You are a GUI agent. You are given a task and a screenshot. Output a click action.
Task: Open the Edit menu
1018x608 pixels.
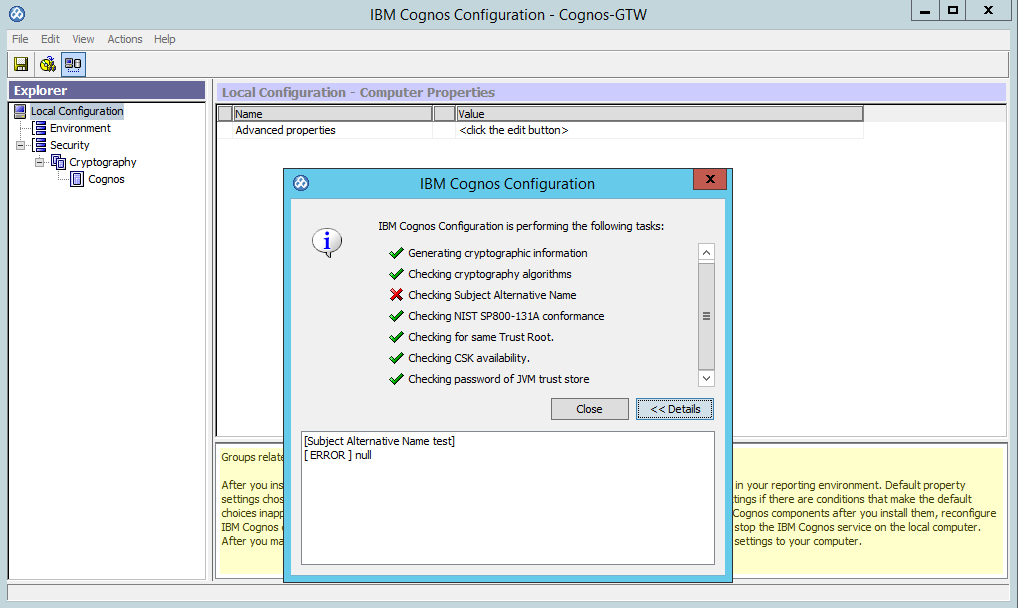[50, 39]
